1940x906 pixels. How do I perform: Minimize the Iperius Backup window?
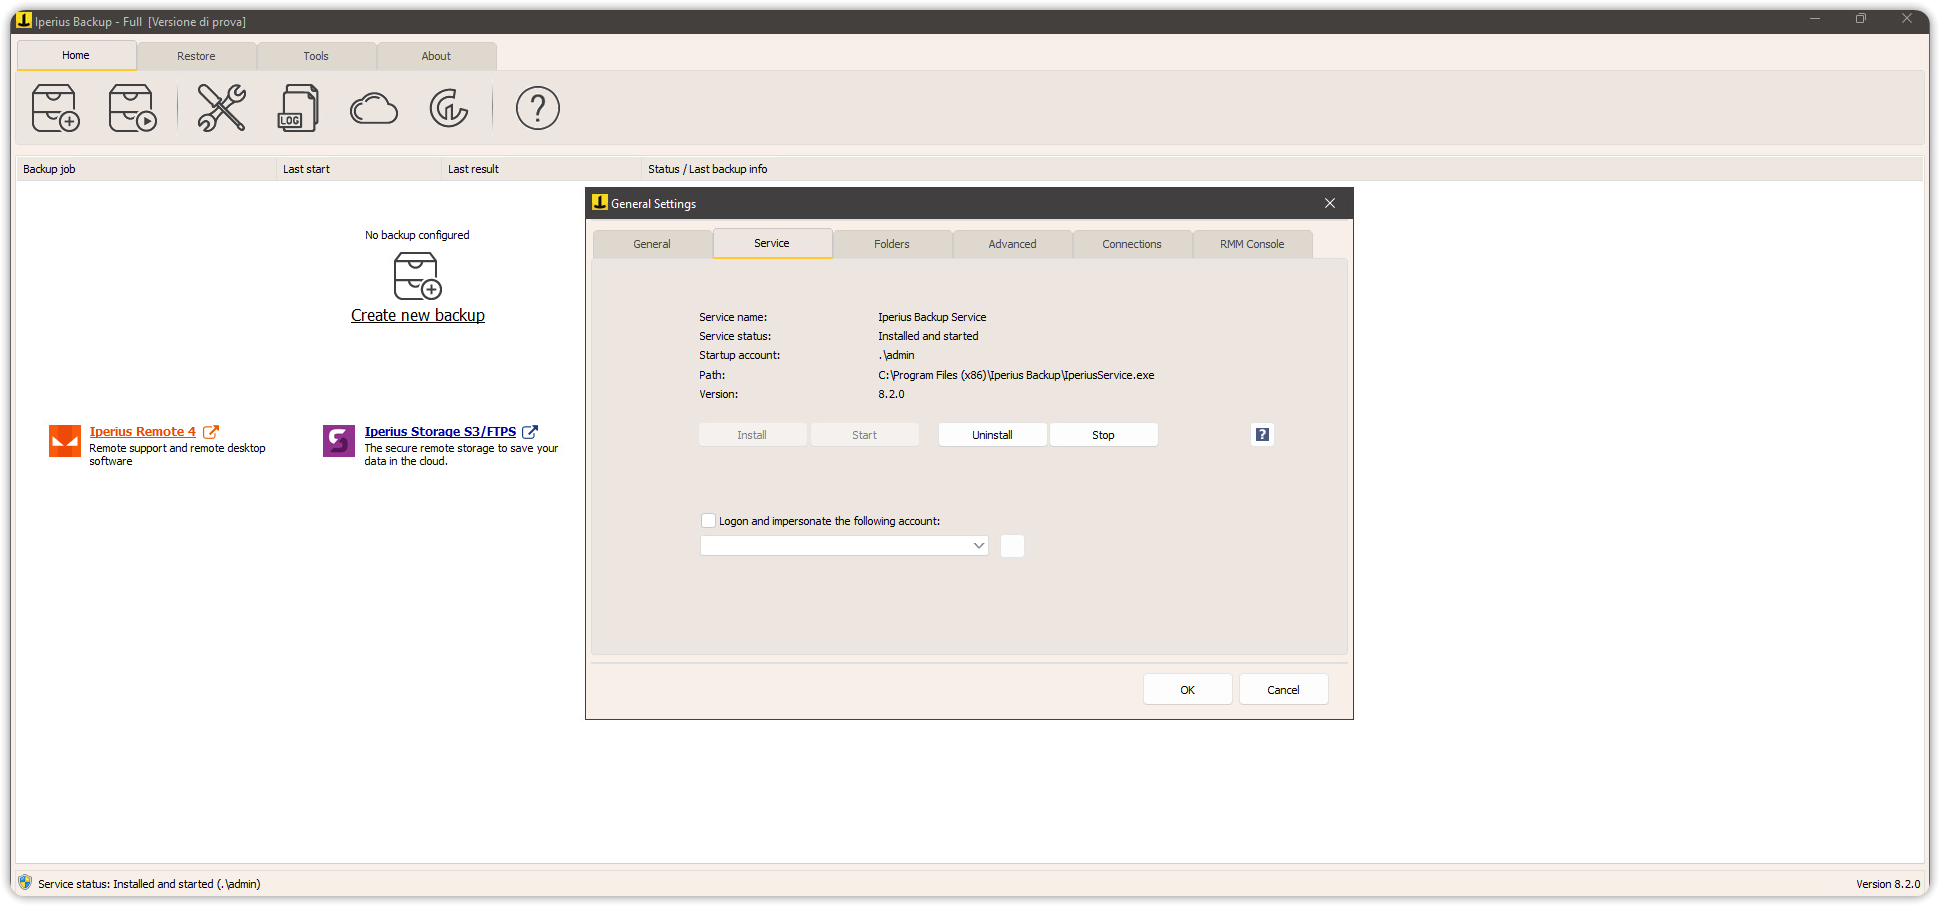click(1814, 19)
